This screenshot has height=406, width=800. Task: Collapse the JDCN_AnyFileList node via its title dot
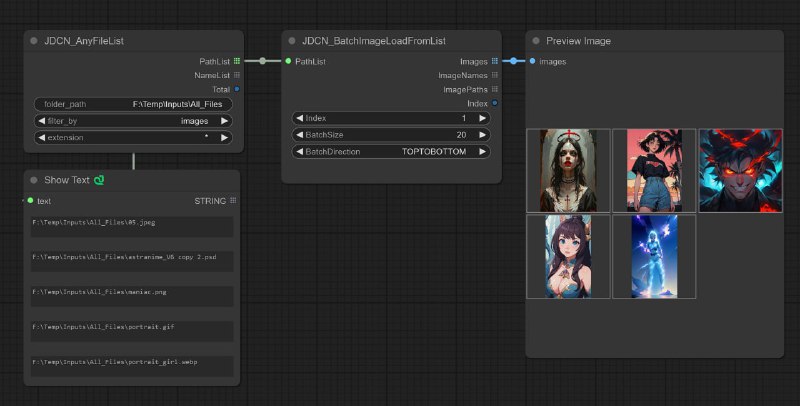tap(34, 41)
